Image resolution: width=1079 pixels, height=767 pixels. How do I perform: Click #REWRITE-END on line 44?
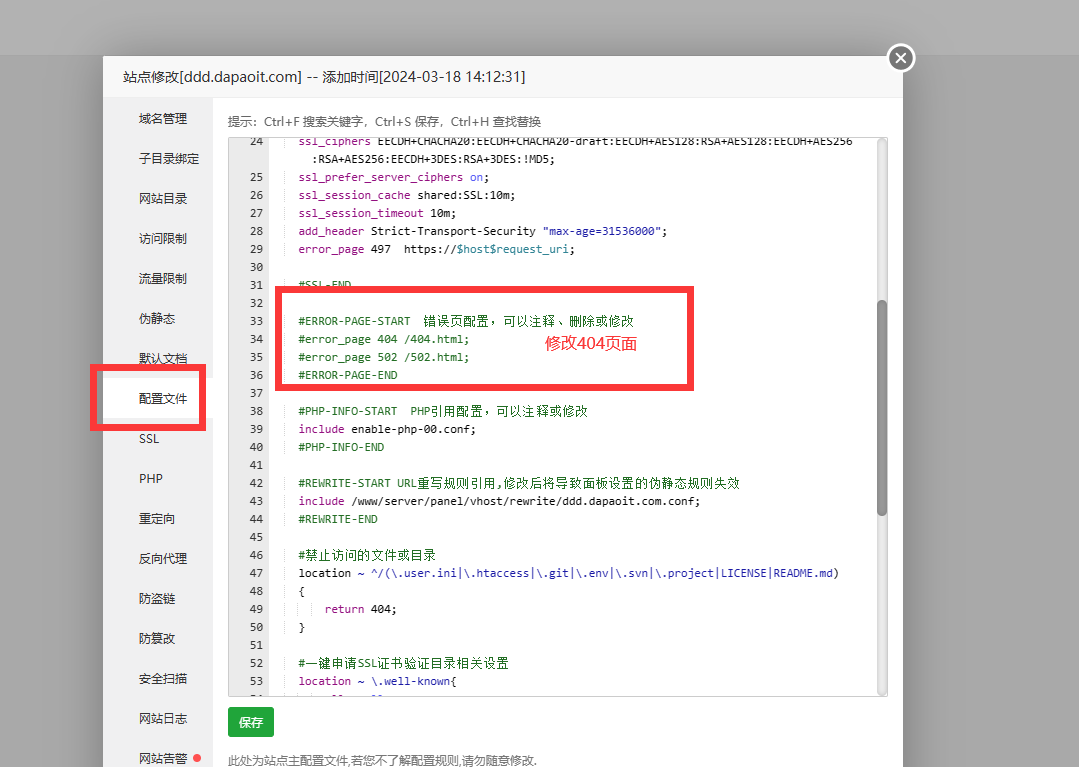point(338,519)
